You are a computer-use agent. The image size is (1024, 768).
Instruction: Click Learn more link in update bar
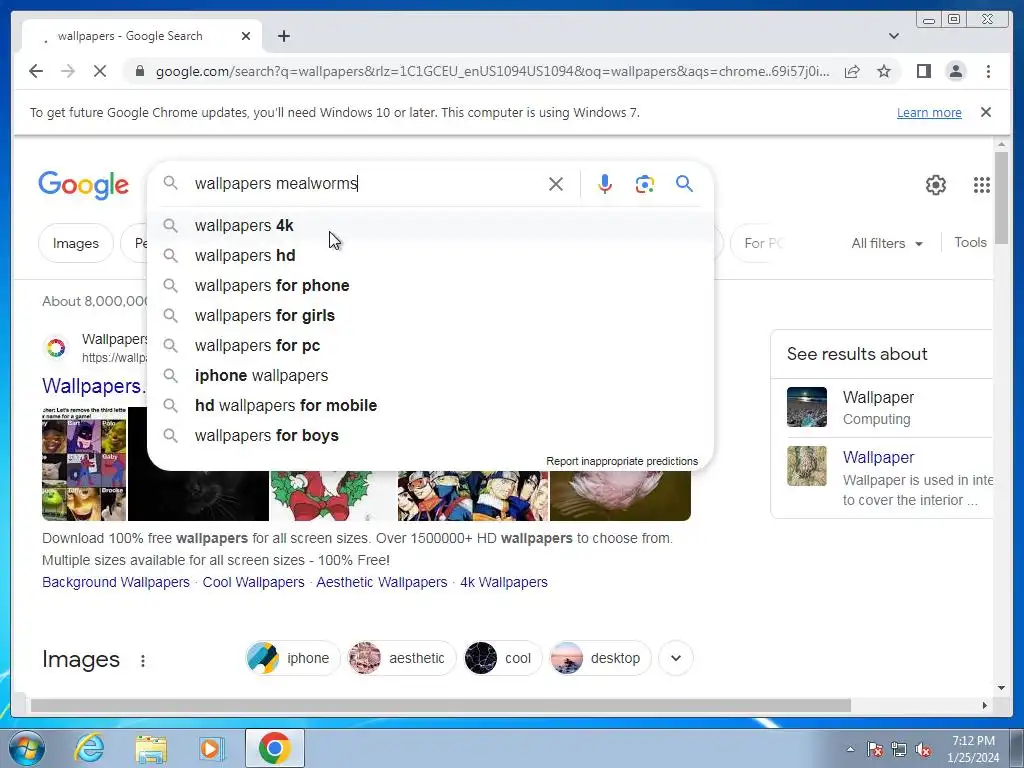[929, 112]
